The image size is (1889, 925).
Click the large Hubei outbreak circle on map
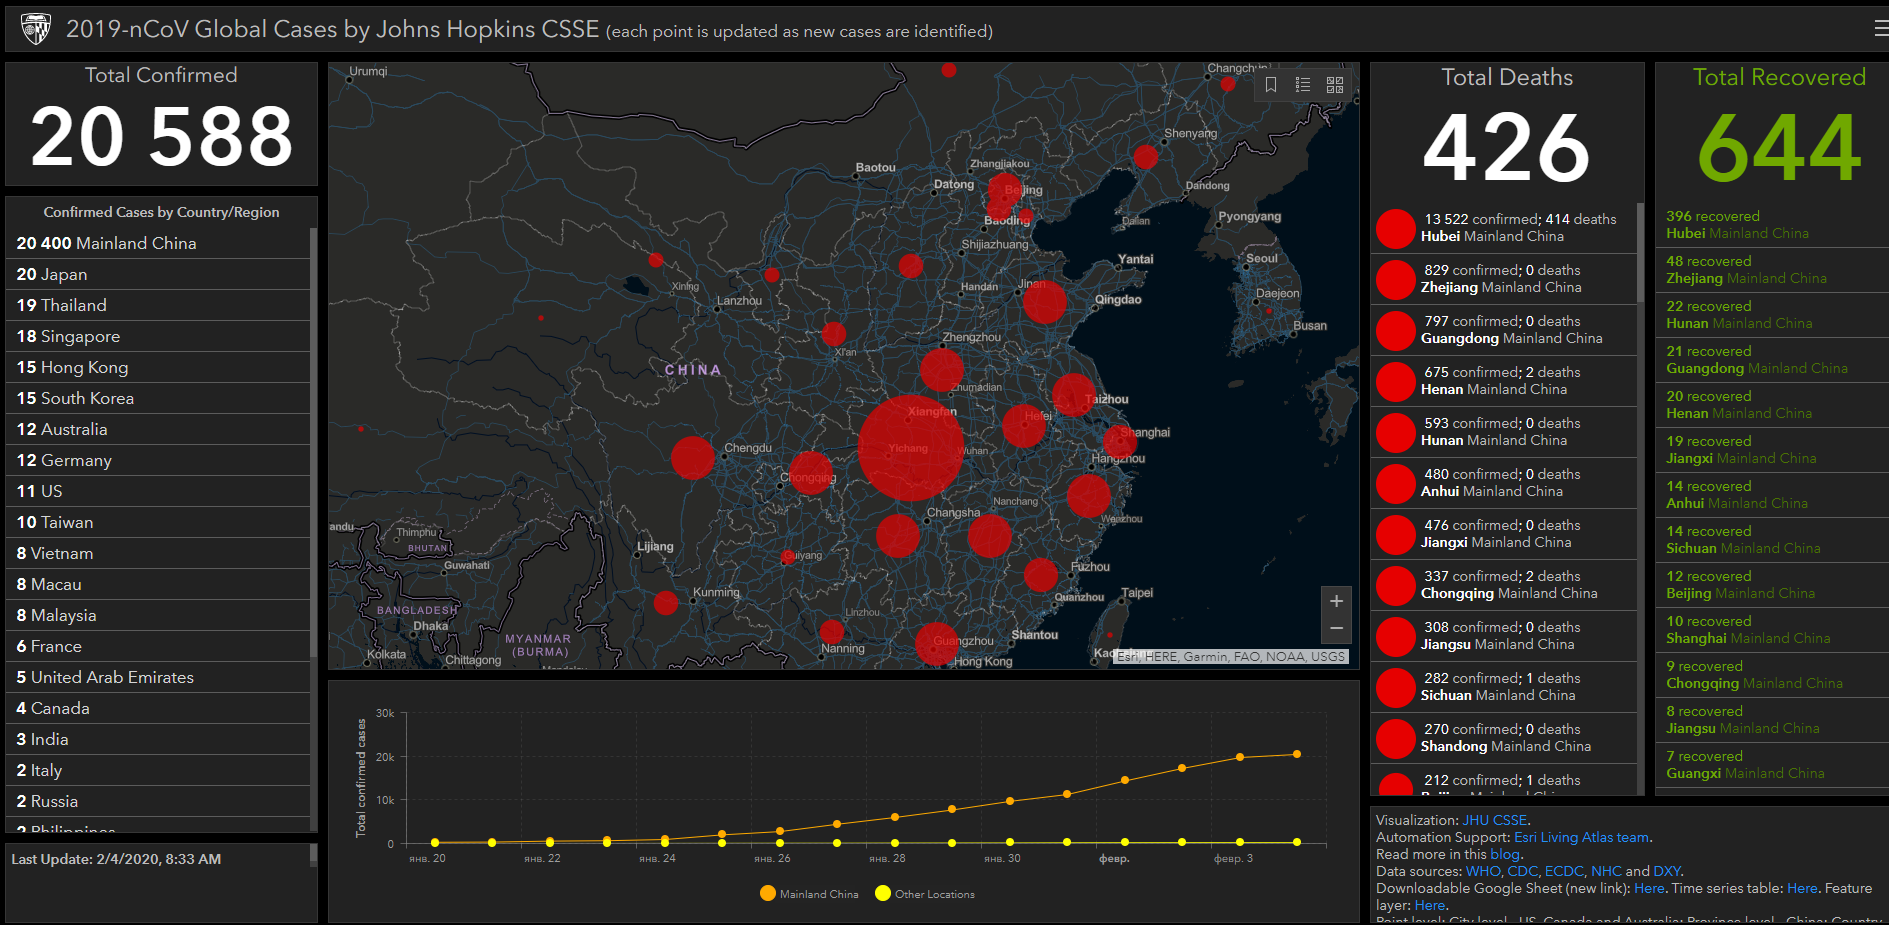point(910,448)
